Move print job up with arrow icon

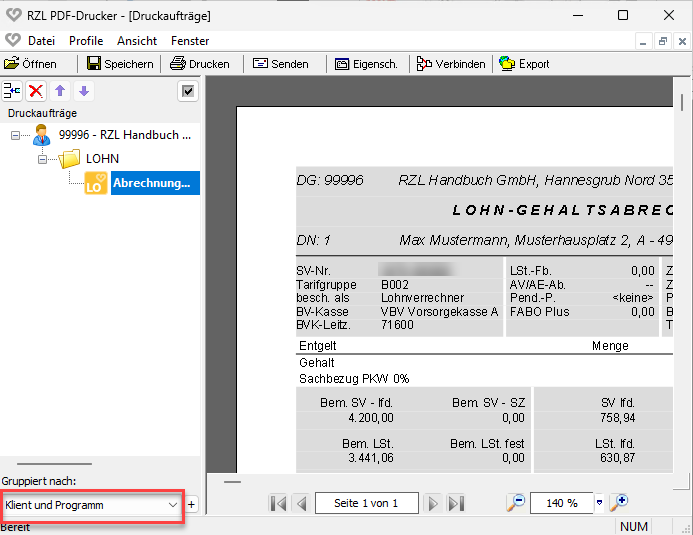pos(60,91)
